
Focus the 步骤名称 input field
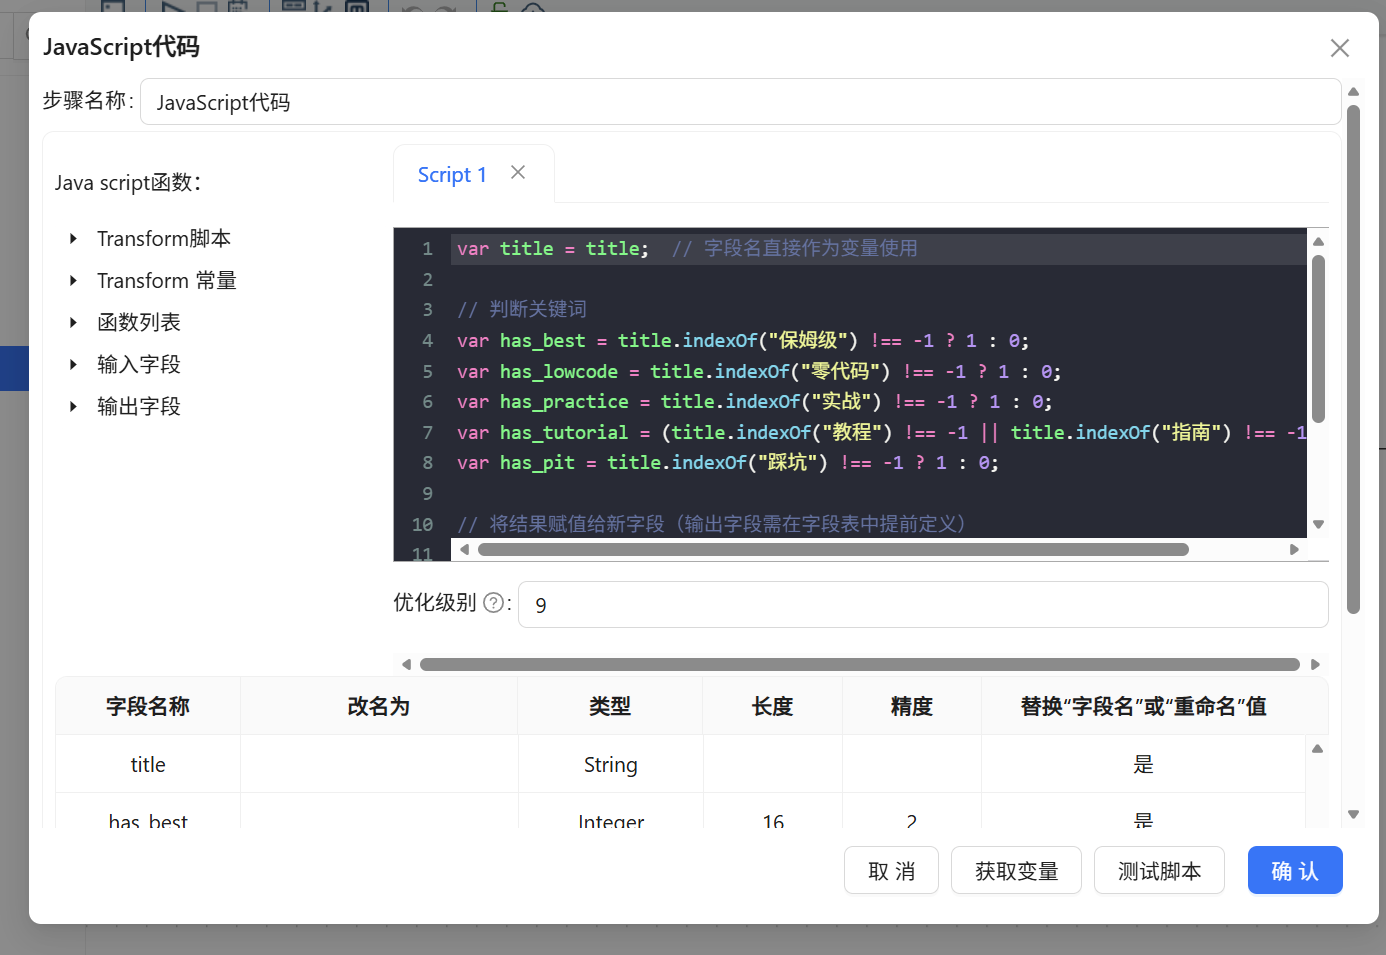[740, 102]
